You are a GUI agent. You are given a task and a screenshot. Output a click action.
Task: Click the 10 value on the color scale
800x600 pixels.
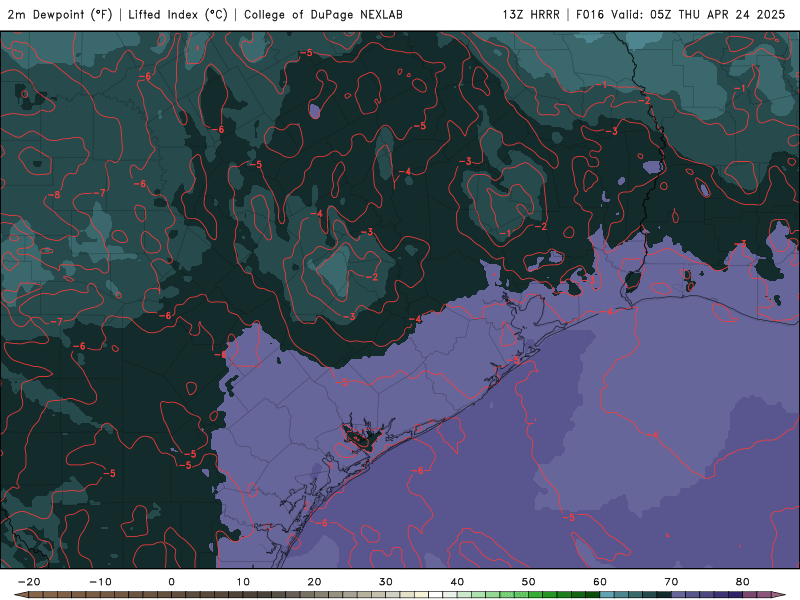(243, 582)
